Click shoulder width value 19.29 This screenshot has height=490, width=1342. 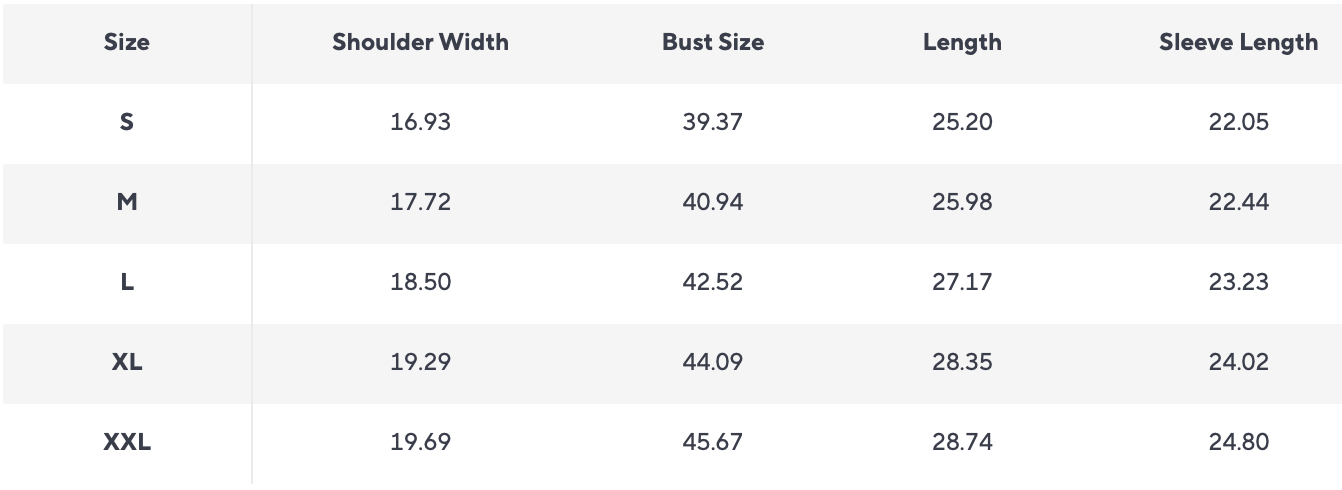420,362
